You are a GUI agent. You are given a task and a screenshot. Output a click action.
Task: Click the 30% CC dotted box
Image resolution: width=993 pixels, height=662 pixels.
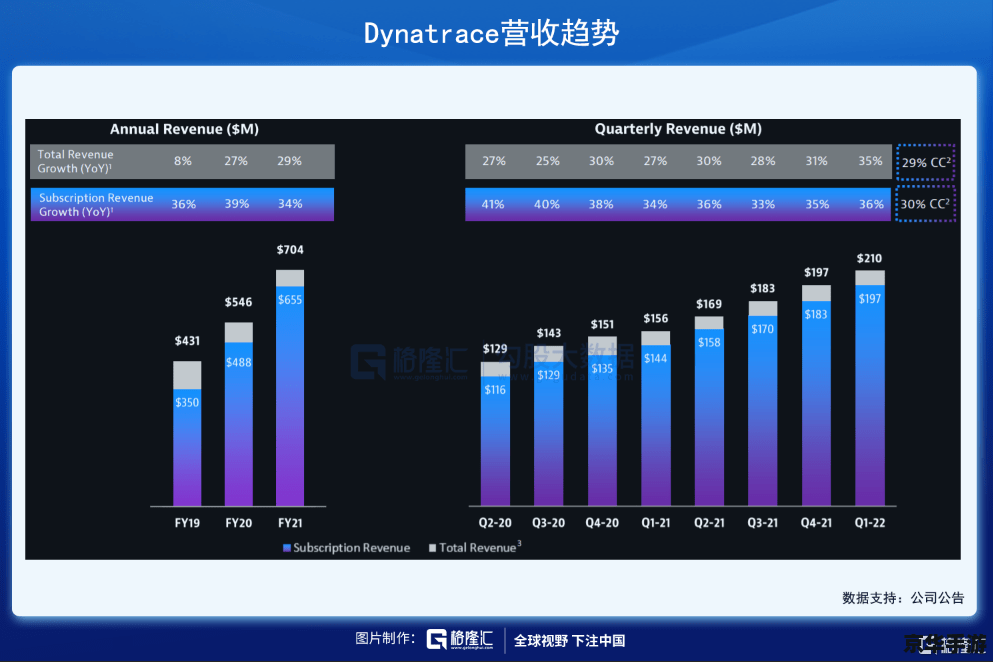925,204
